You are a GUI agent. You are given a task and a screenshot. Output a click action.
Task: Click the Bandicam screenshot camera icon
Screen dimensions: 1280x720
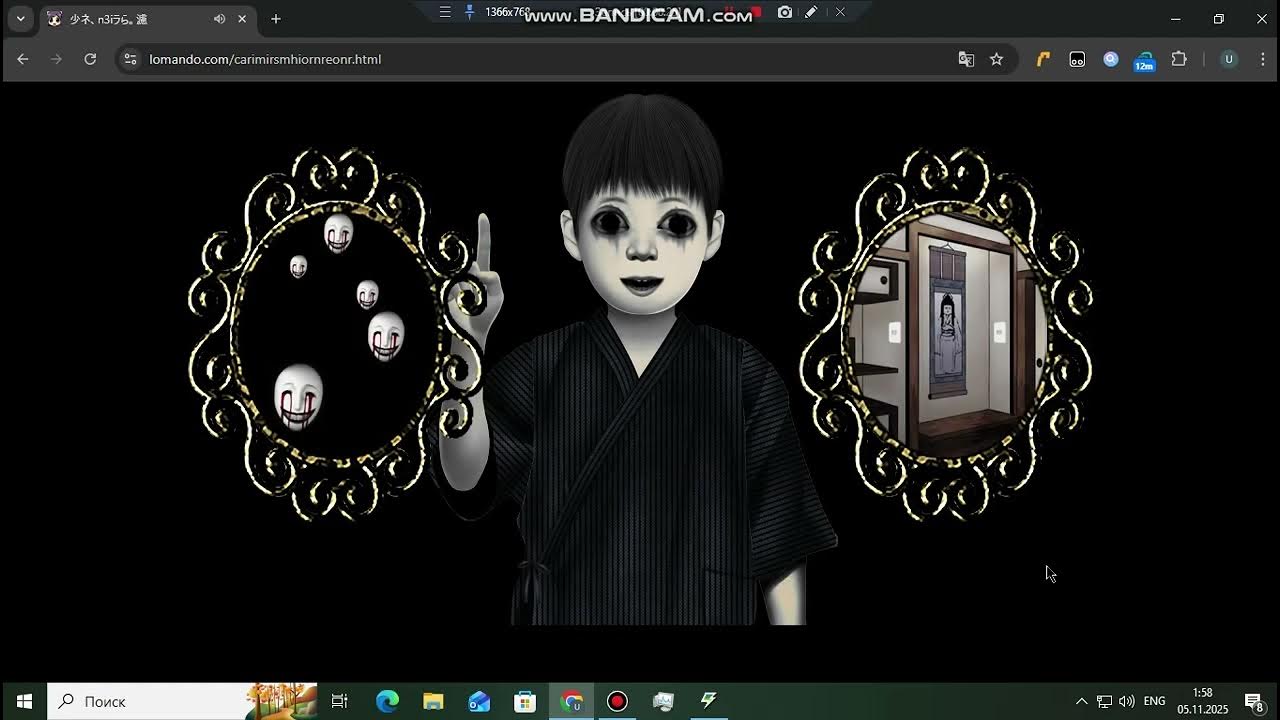tap(785, 12)
